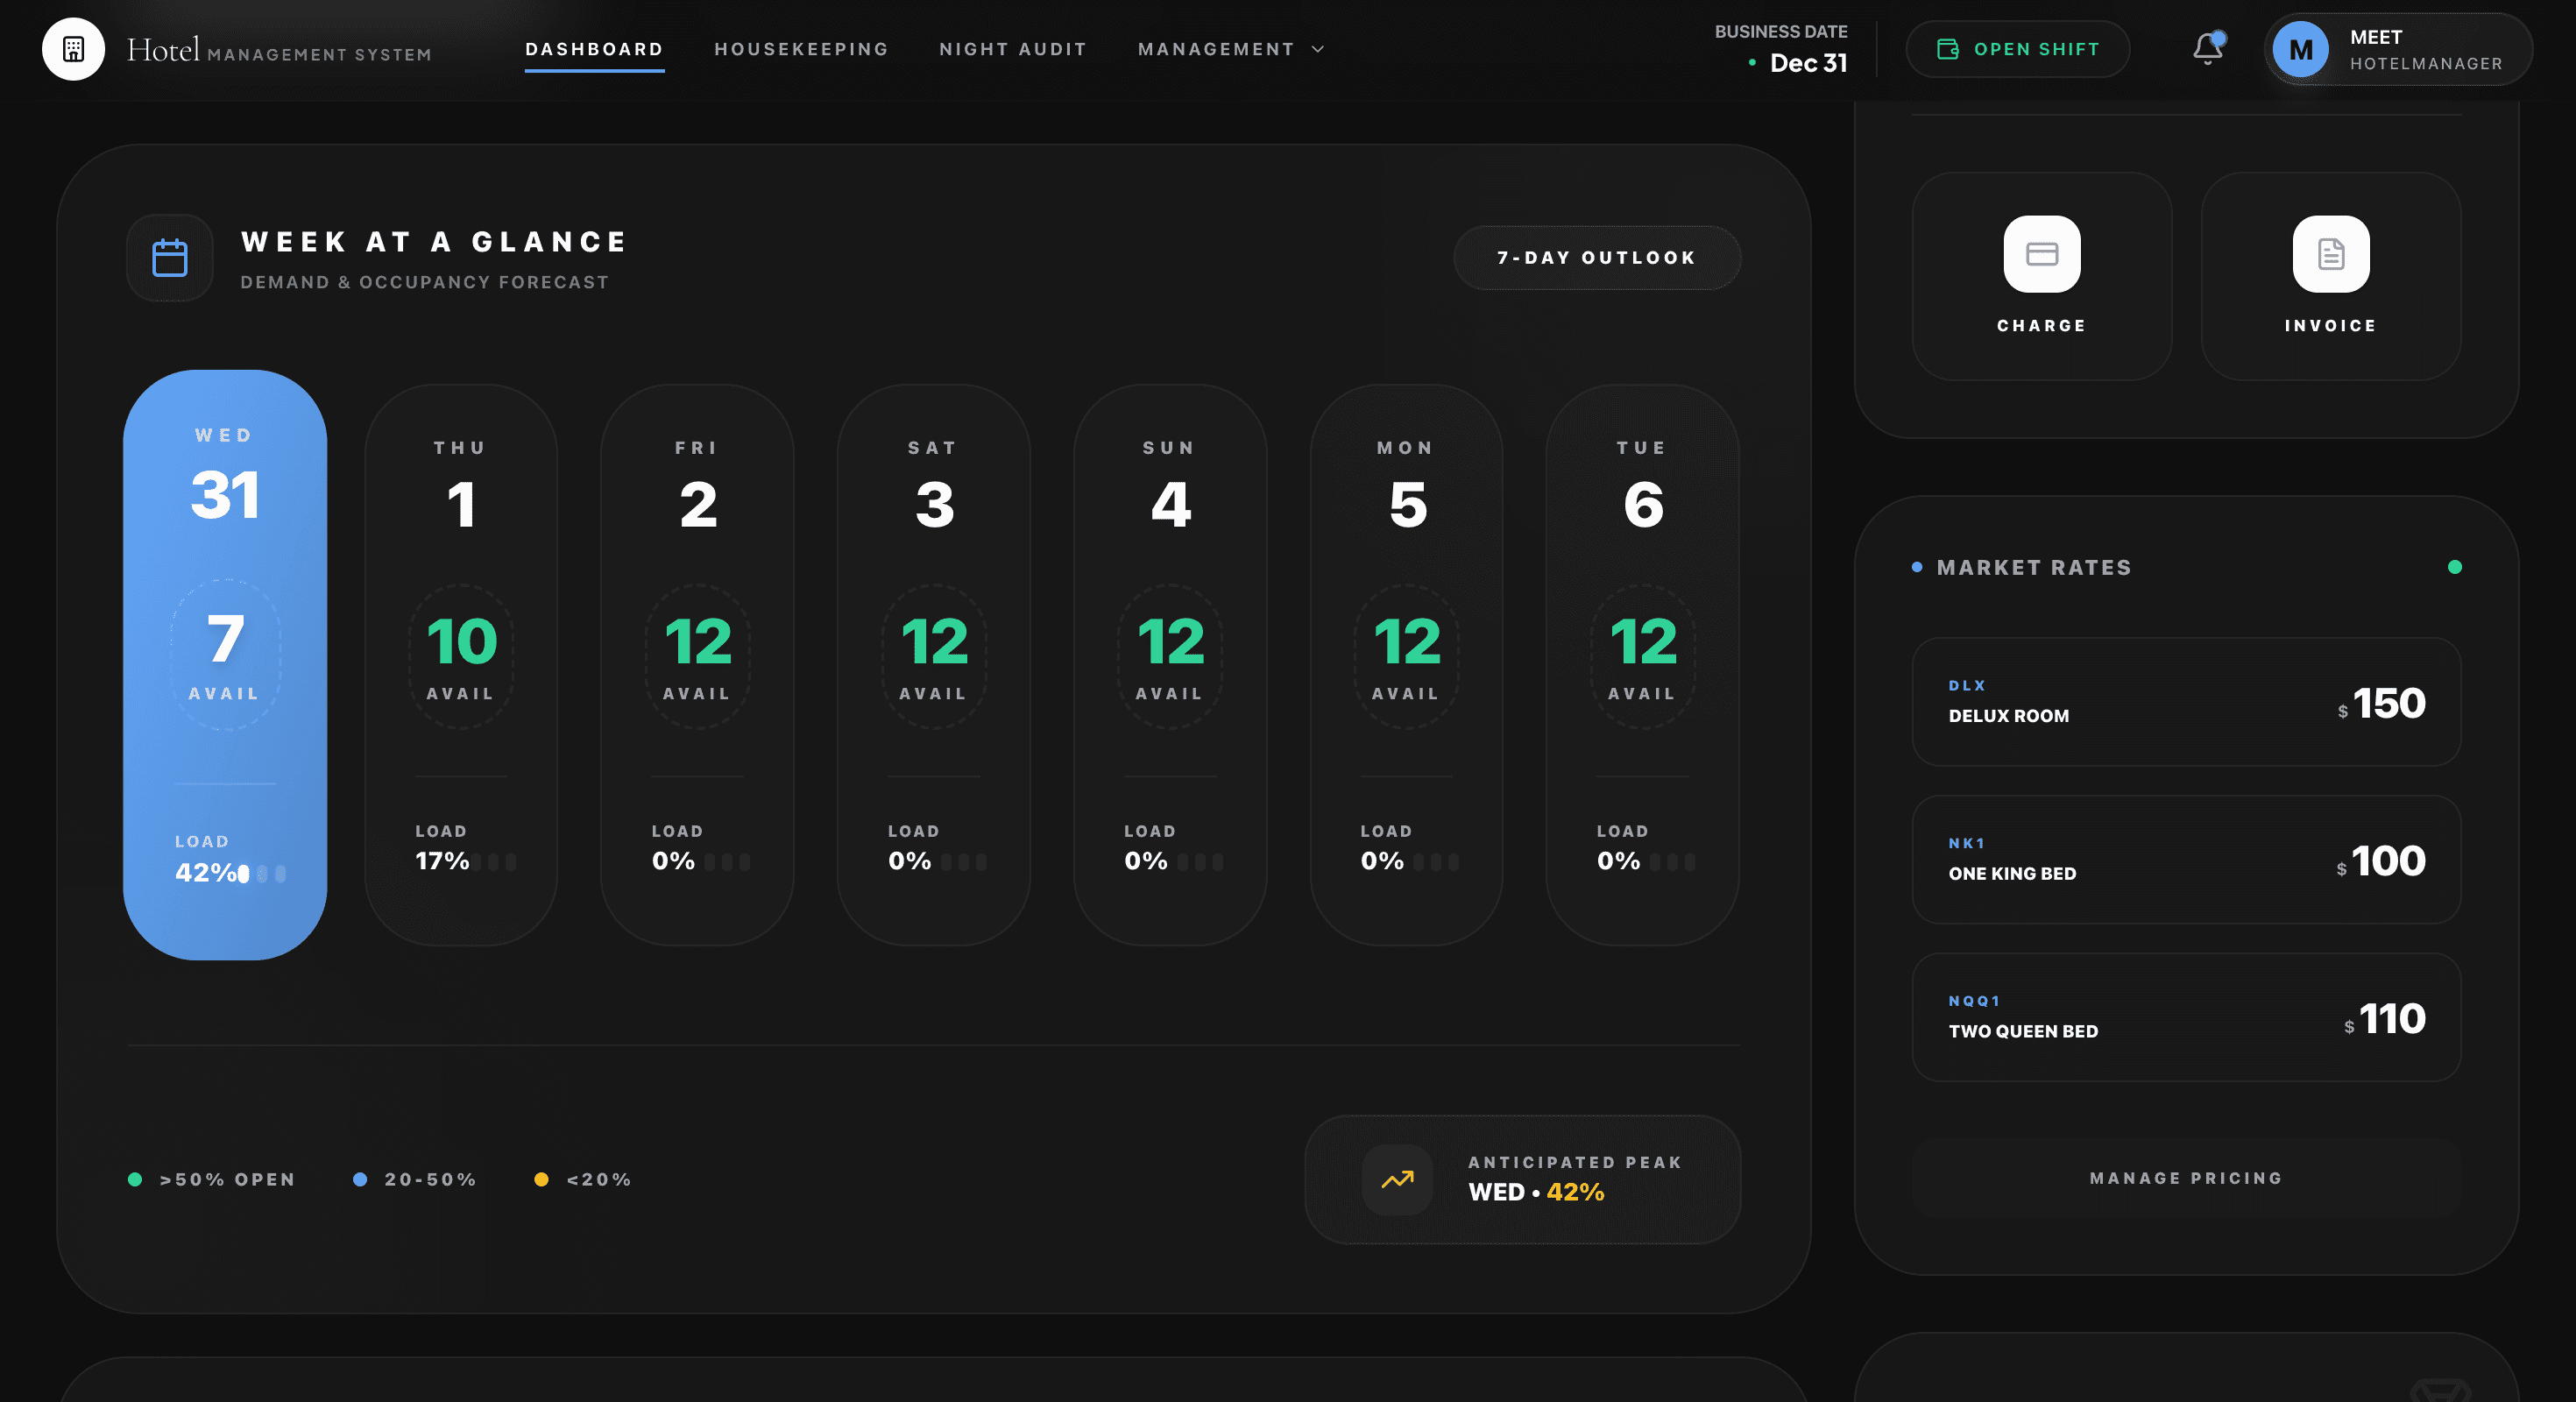Expand the Market Rates status indicator
The height and width of the screenshot is (1402, 2576).
point(2456,567)
